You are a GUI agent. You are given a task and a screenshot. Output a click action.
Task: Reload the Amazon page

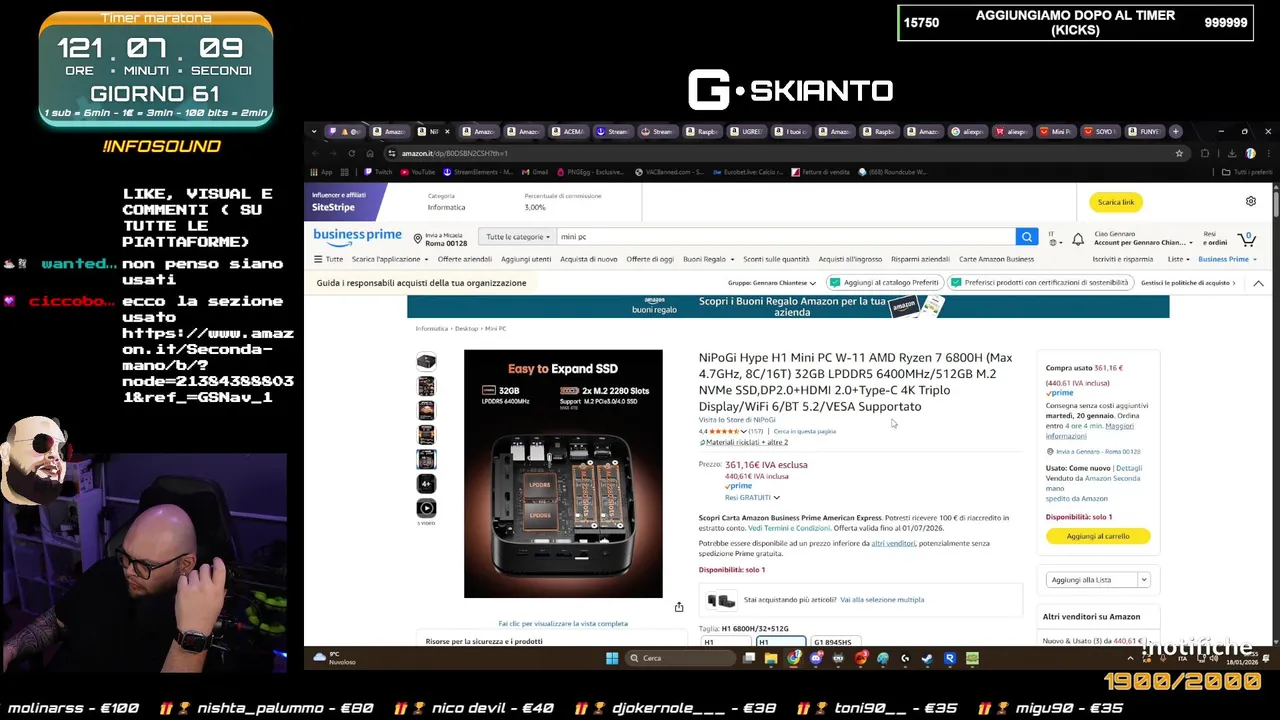click(x=351, y=153)
